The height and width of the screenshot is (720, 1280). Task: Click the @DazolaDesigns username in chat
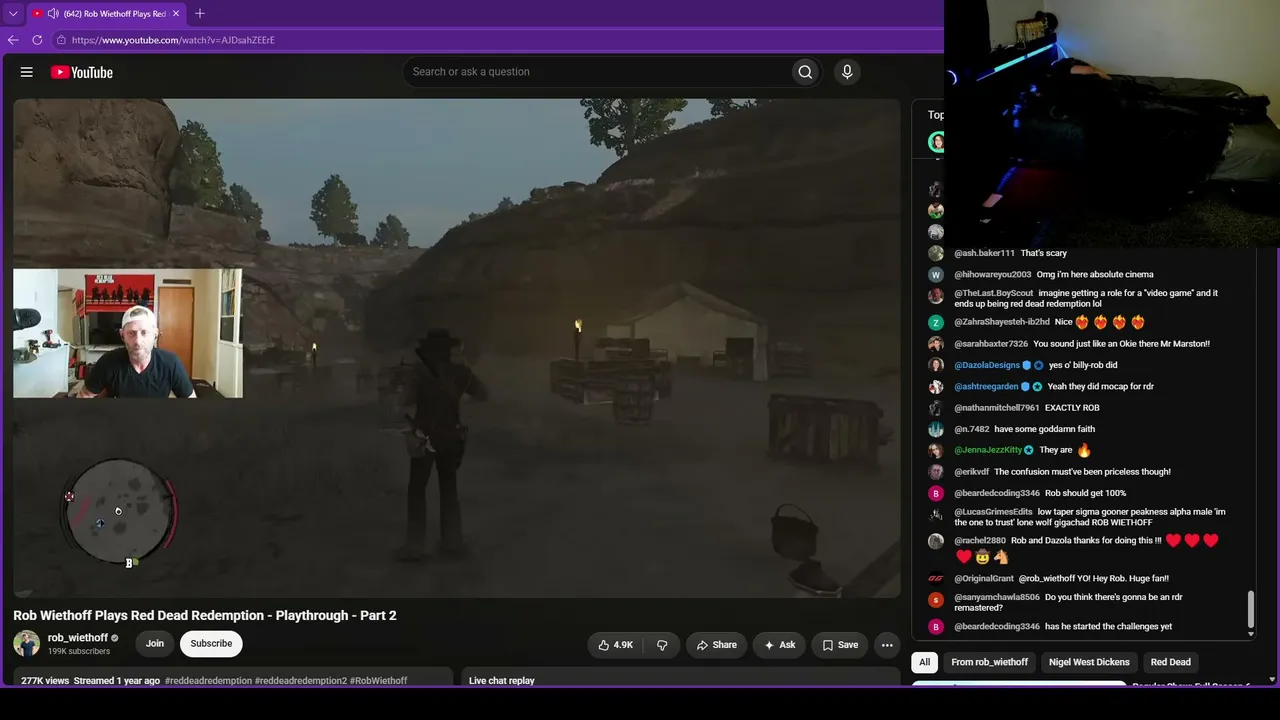[x=987, y=365]
